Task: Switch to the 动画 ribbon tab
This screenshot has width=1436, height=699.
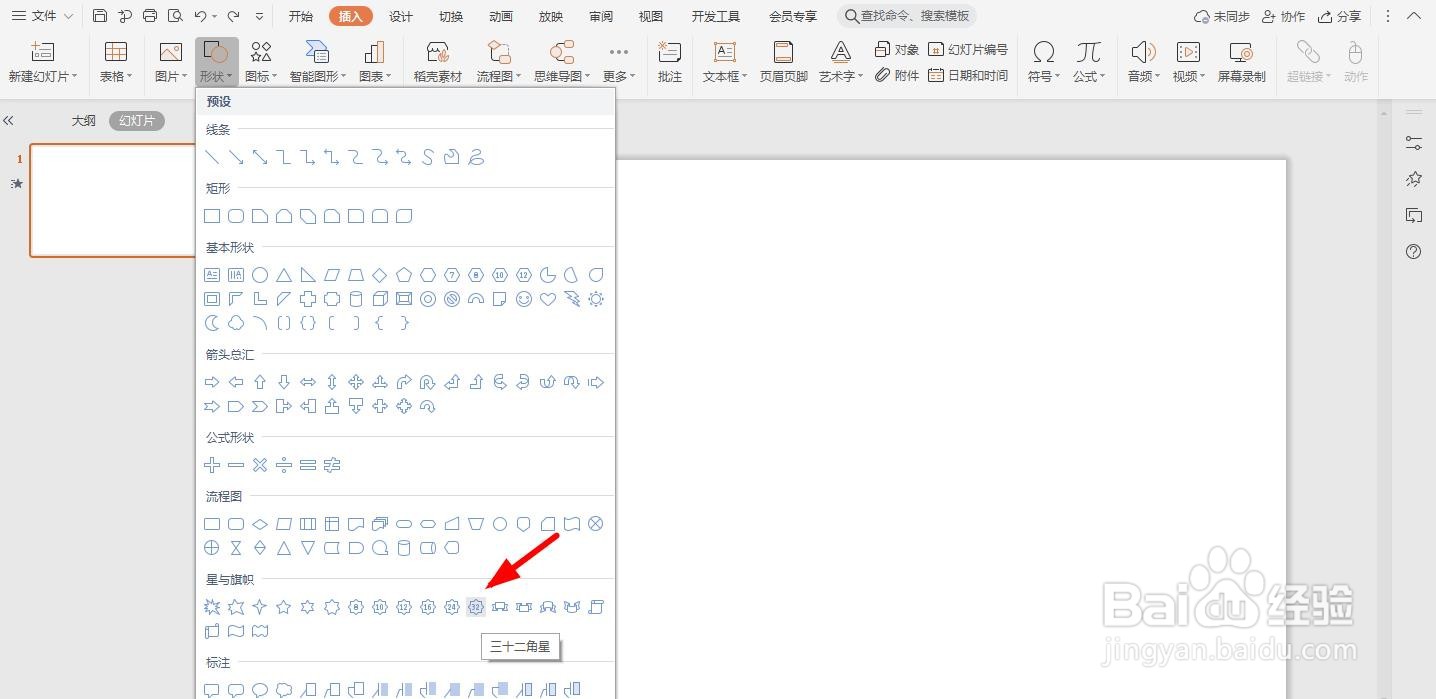Action: point(501,16)
